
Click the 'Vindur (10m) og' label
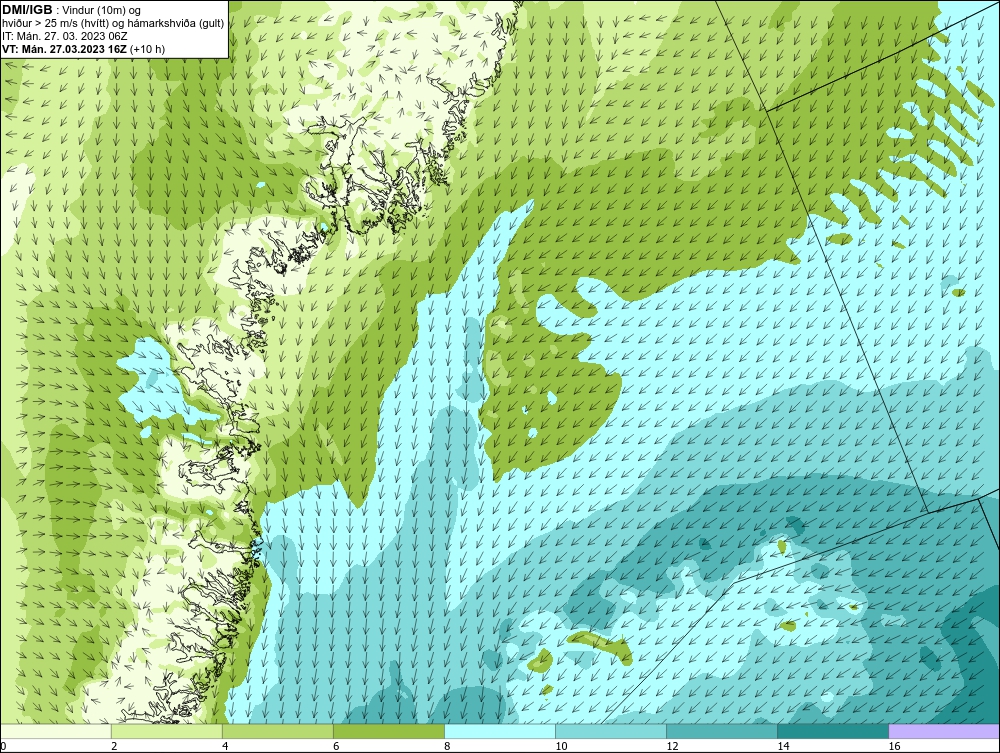(x=102, y=11)
